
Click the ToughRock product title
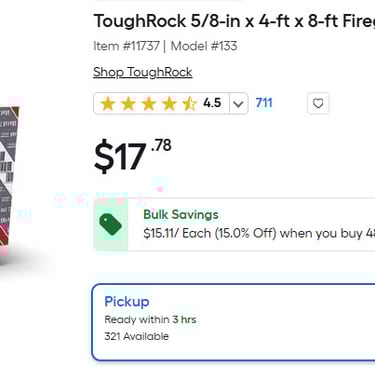(x=234, y=21)
